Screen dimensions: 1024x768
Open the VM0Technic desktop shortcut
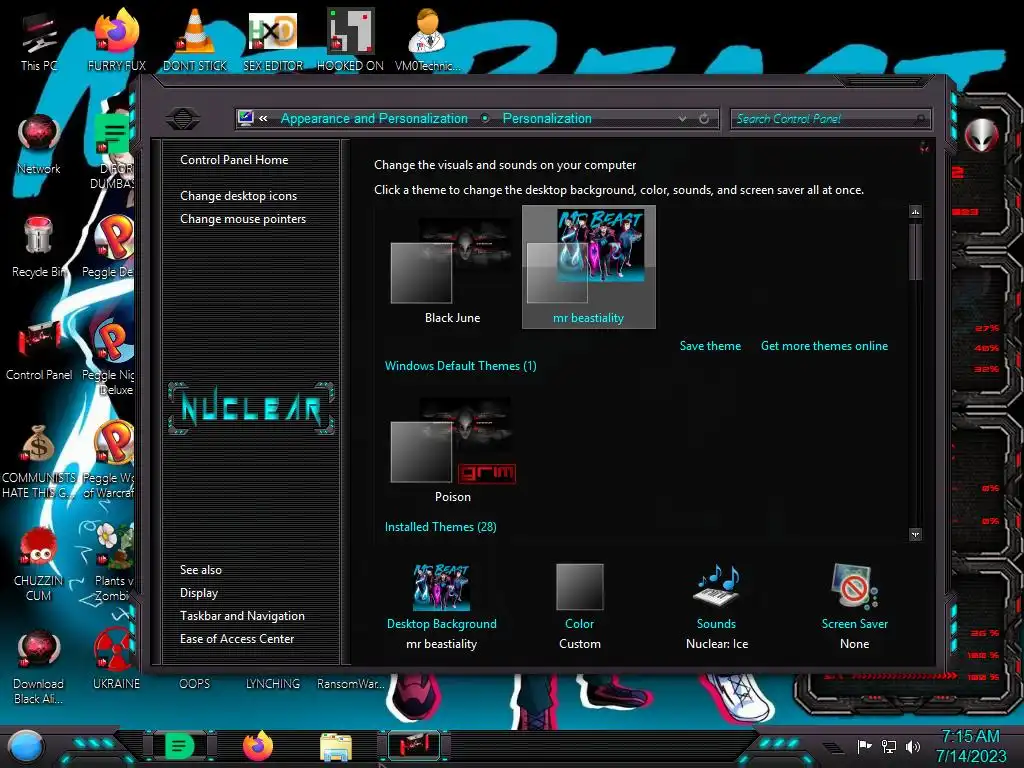coord(427,40)
